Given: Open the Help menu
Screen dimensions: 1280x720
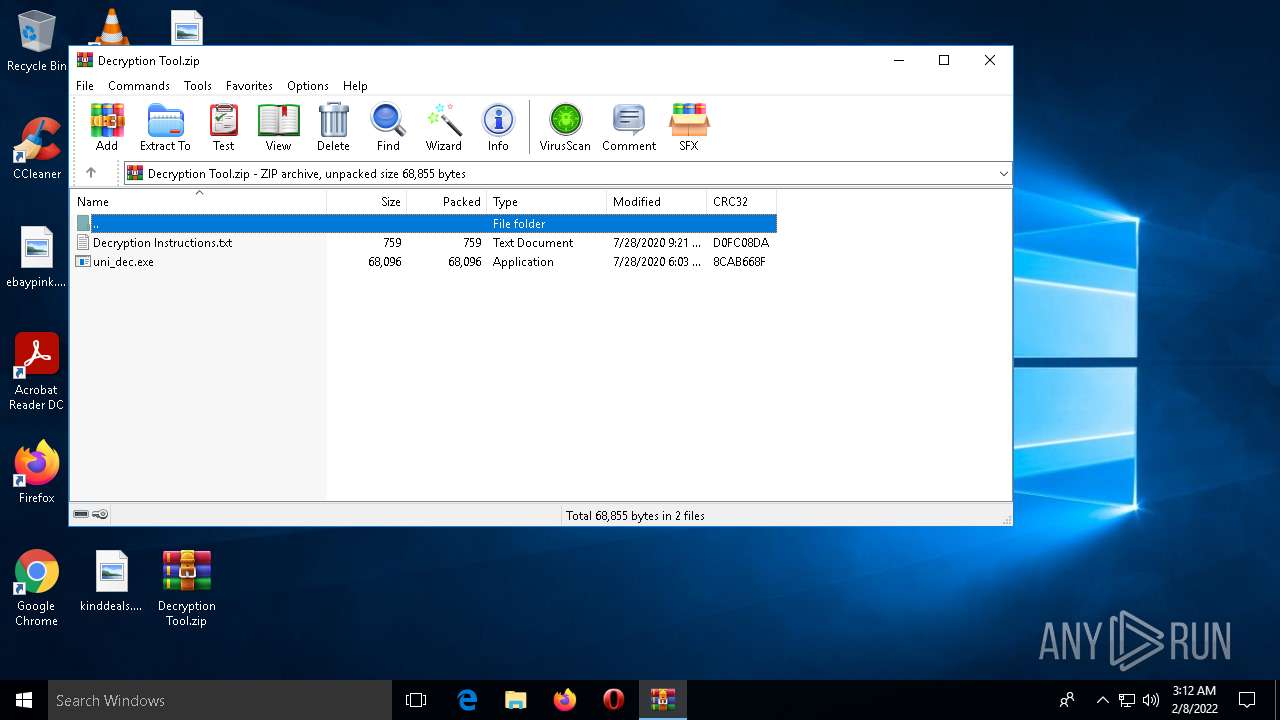Looking at the screenshot, I should [x=355, y=86].
